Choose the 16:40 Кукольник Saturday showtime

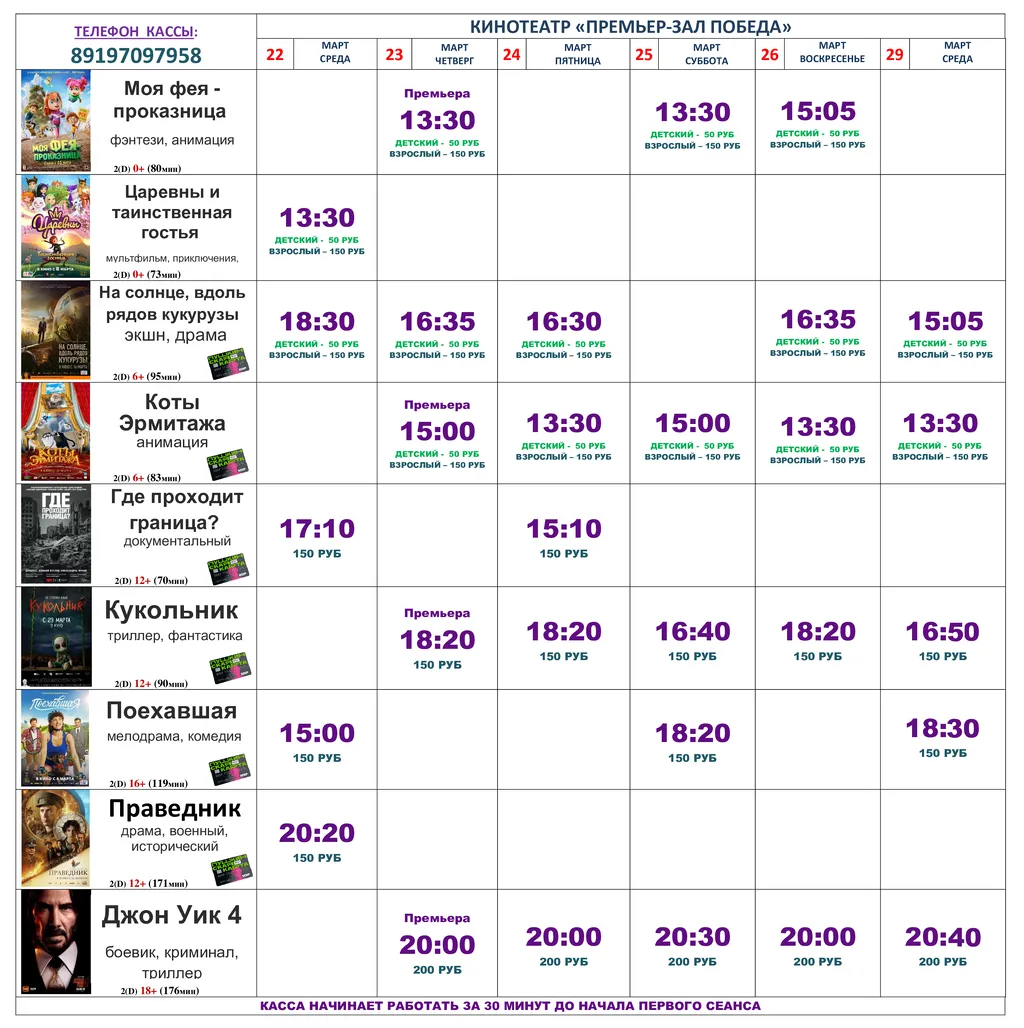(693, 632)
